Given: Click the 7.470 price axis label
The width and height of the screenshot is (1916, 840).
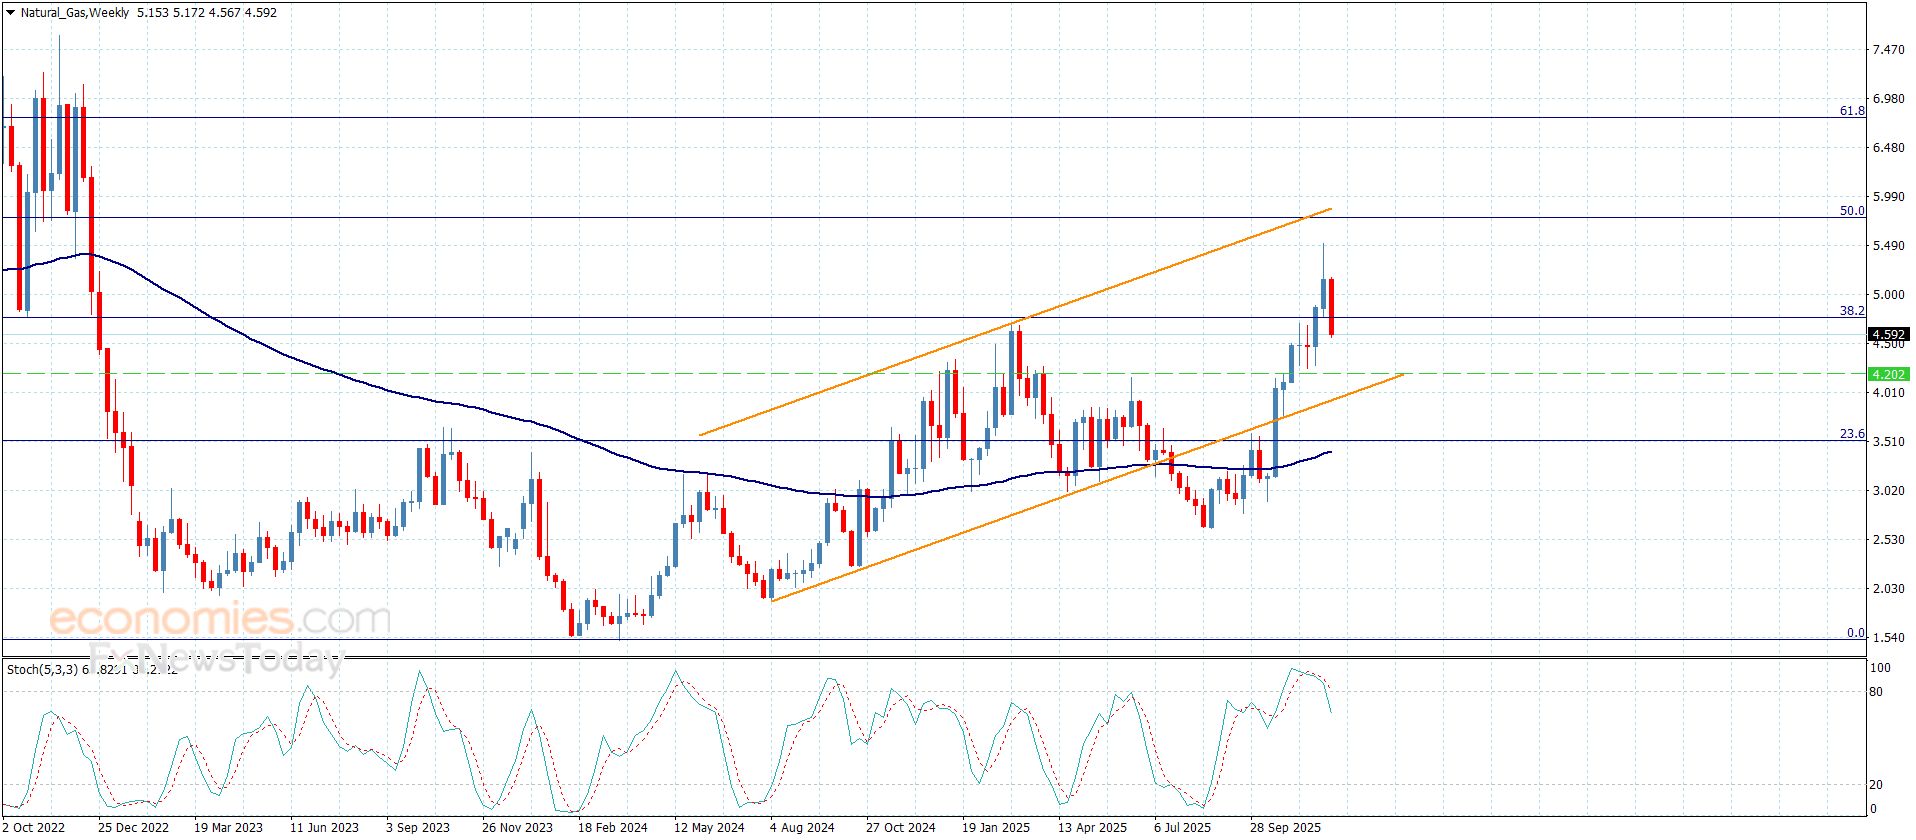Looking at the screenshot, I should pyautogui.click(x=1888, y=49).
